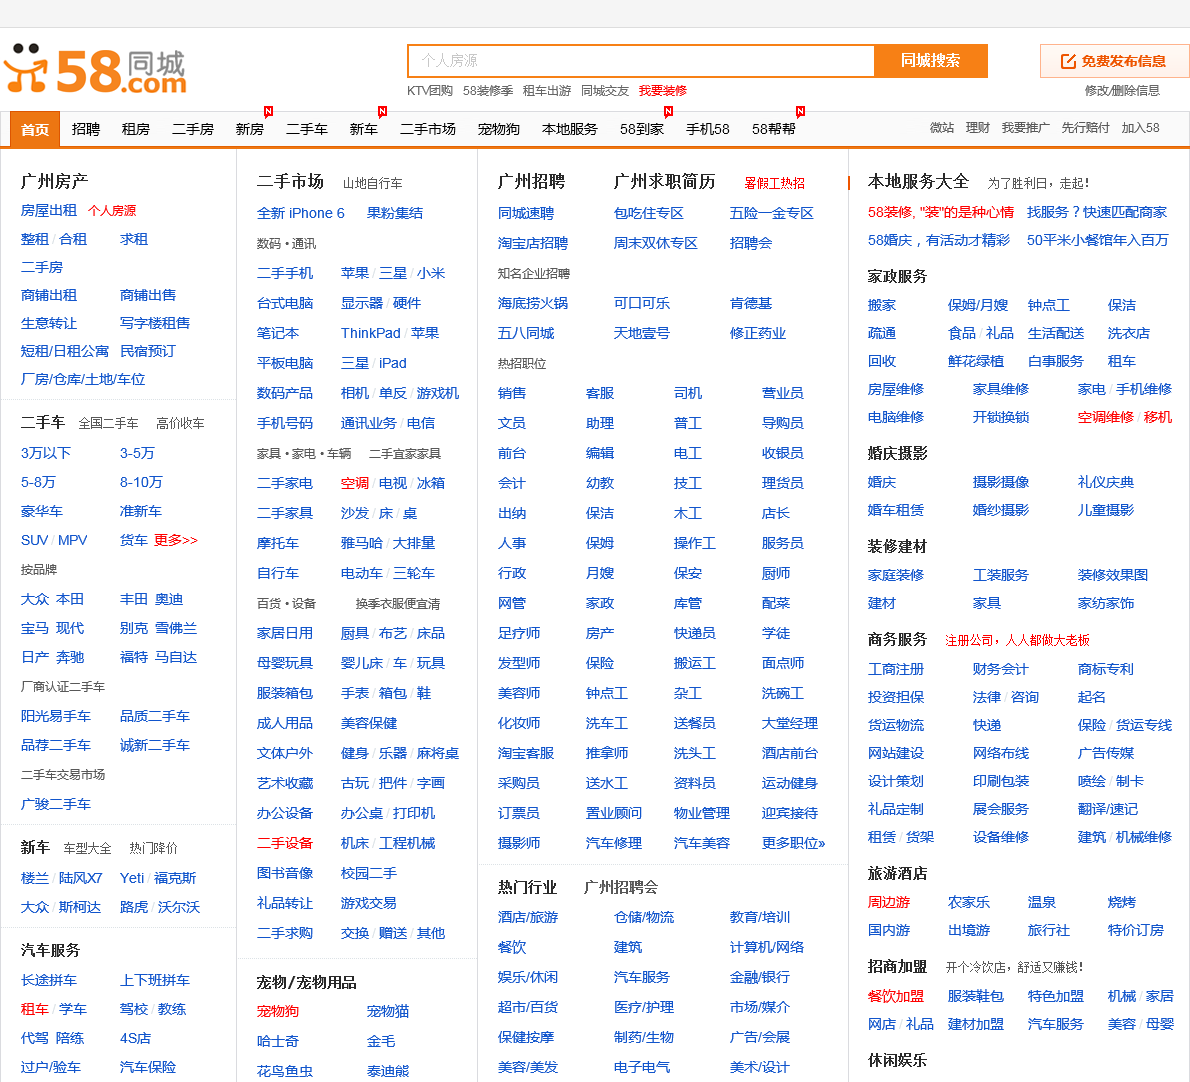Open the red 个人房源 link
The height and width of the screenshot is (1082, 1190).
pos(112,210)
